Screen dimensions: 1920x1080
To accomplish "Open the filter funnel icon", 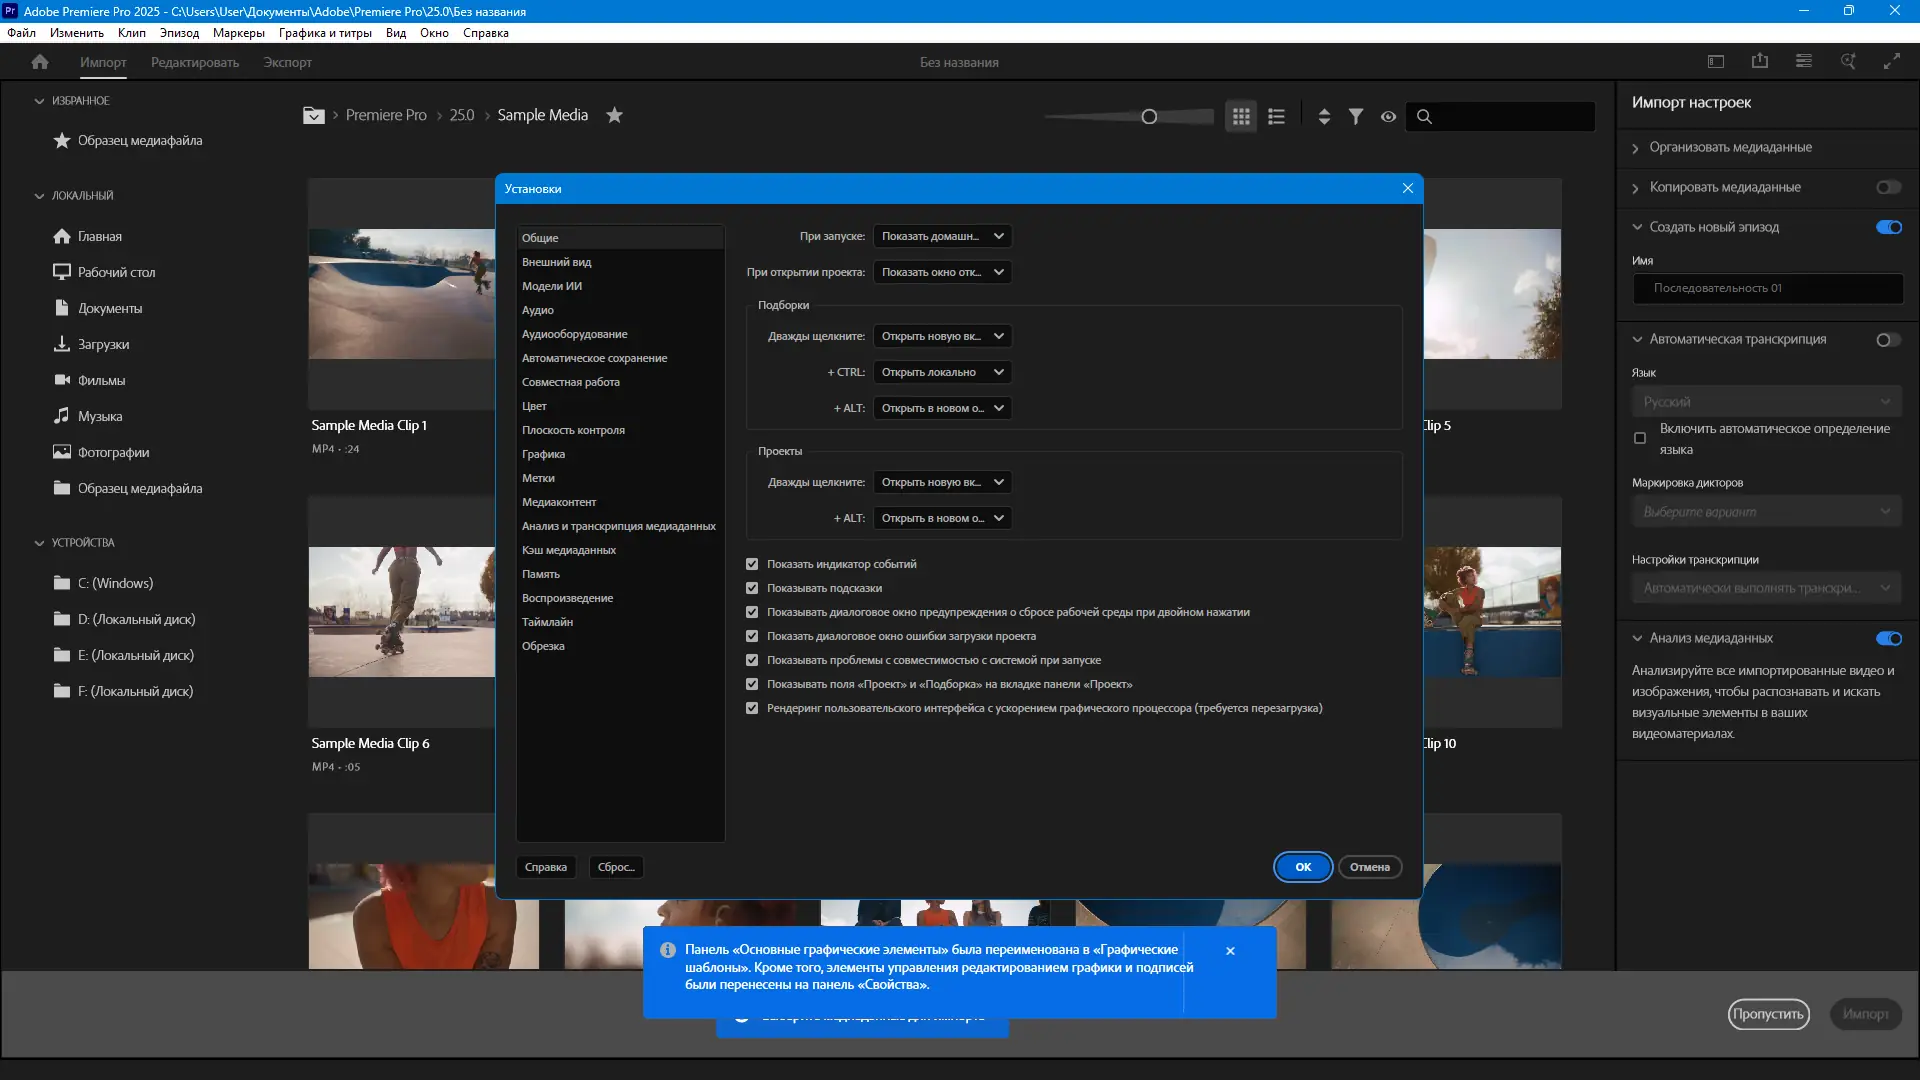I will tap(1356, 116).
